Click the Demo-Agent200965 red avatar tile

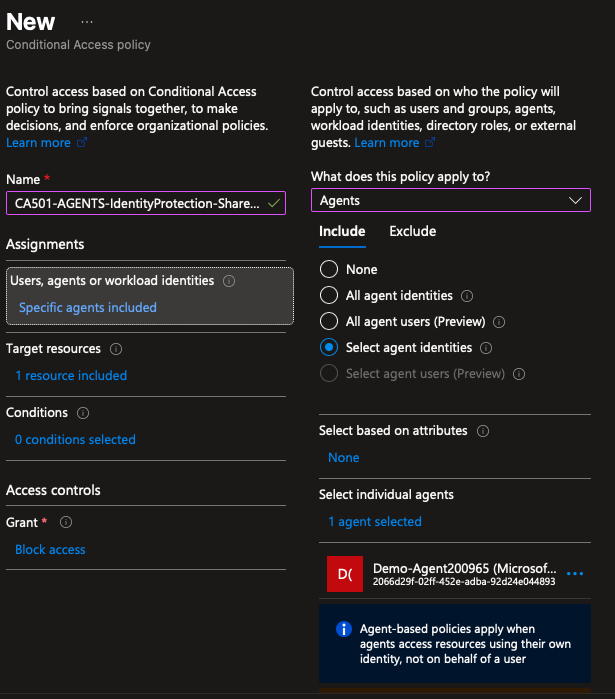tap(345, 574)
